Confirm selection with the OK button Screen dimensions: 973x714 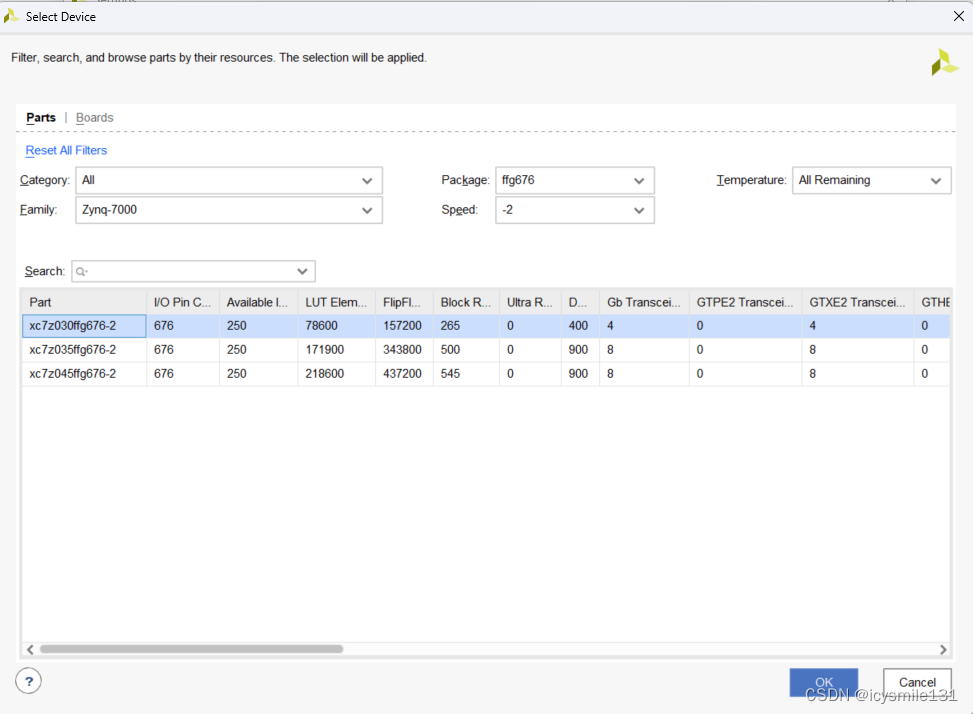coord(823,682)
